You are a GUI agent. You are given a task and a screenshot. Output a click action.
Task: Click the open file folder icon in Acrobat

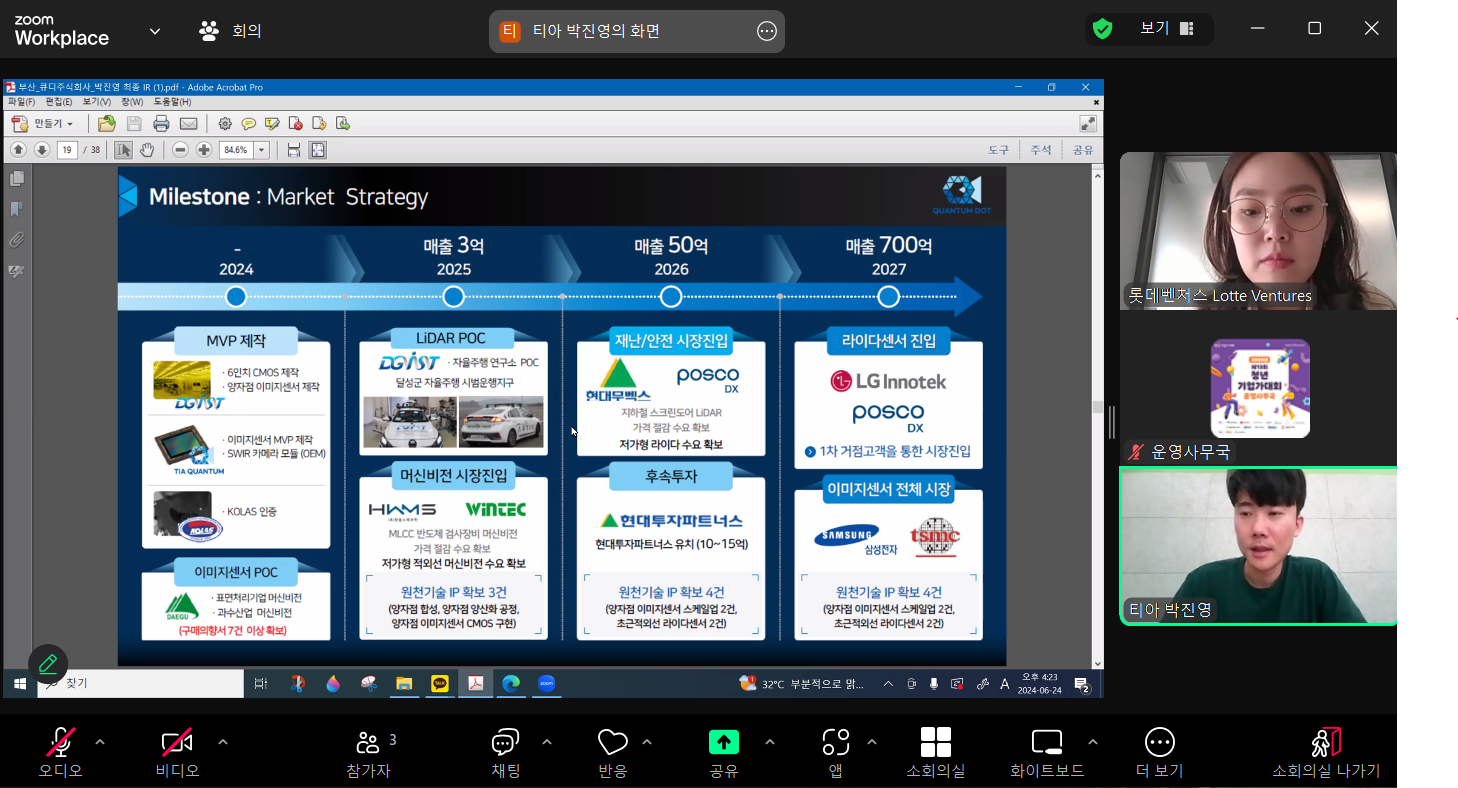(107, 124)
